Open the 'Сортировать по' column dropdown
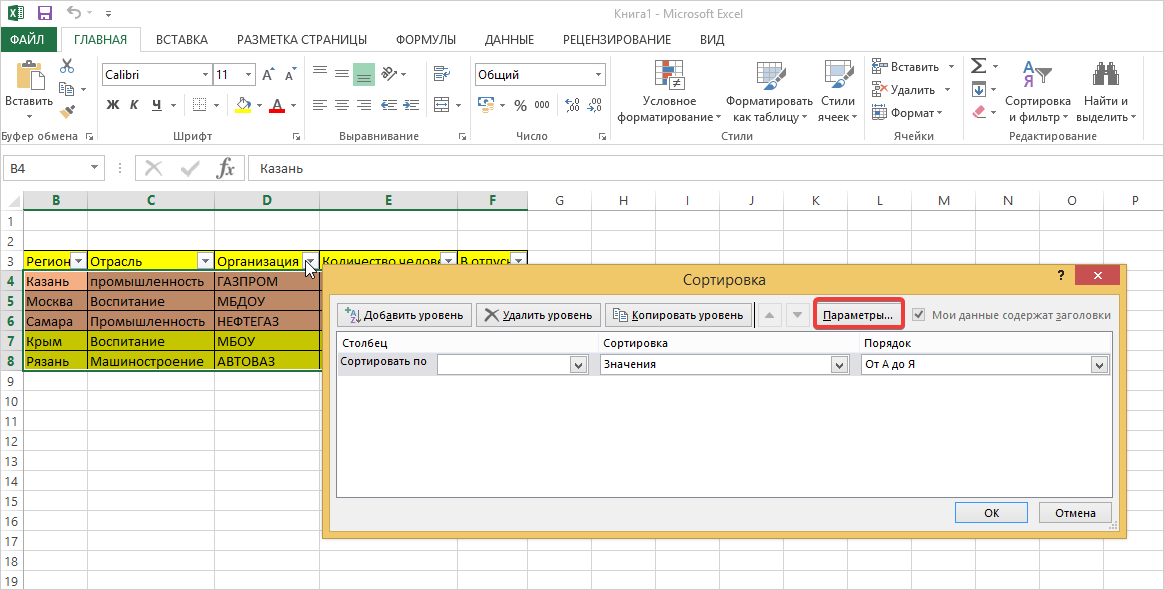The width and height of the screenshot is (1164, 590). tap(577, 366)
